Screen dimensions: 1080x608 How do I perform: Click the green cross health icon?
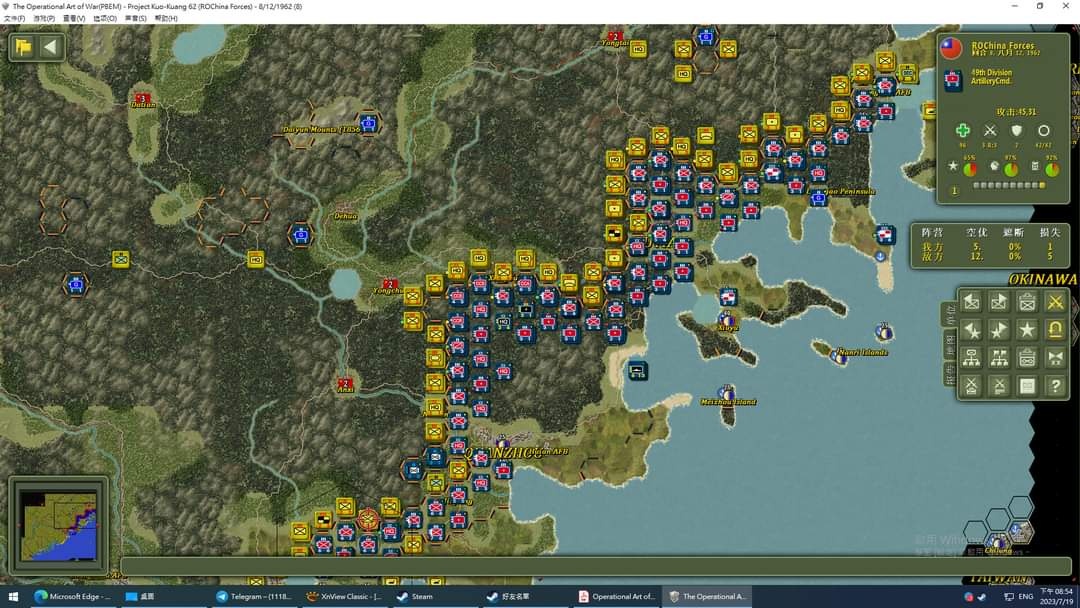[962, 130]
